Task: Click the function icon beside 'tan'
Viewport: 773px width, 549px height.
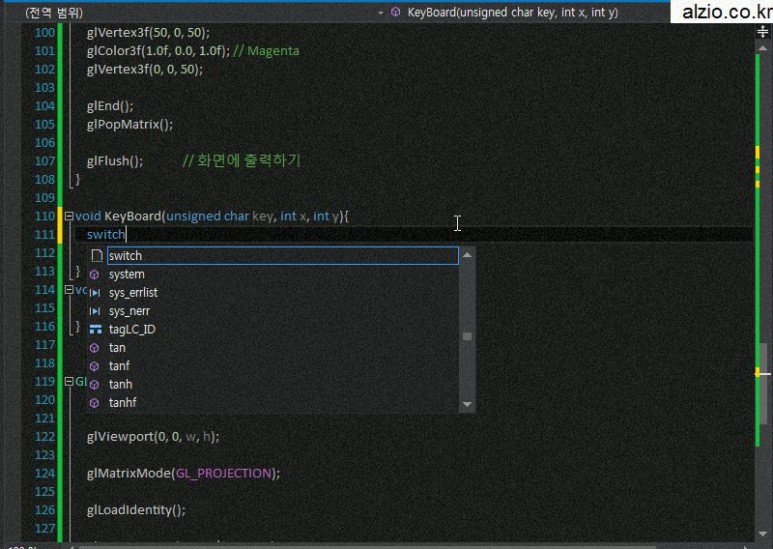Action: [x=95, y=348]
